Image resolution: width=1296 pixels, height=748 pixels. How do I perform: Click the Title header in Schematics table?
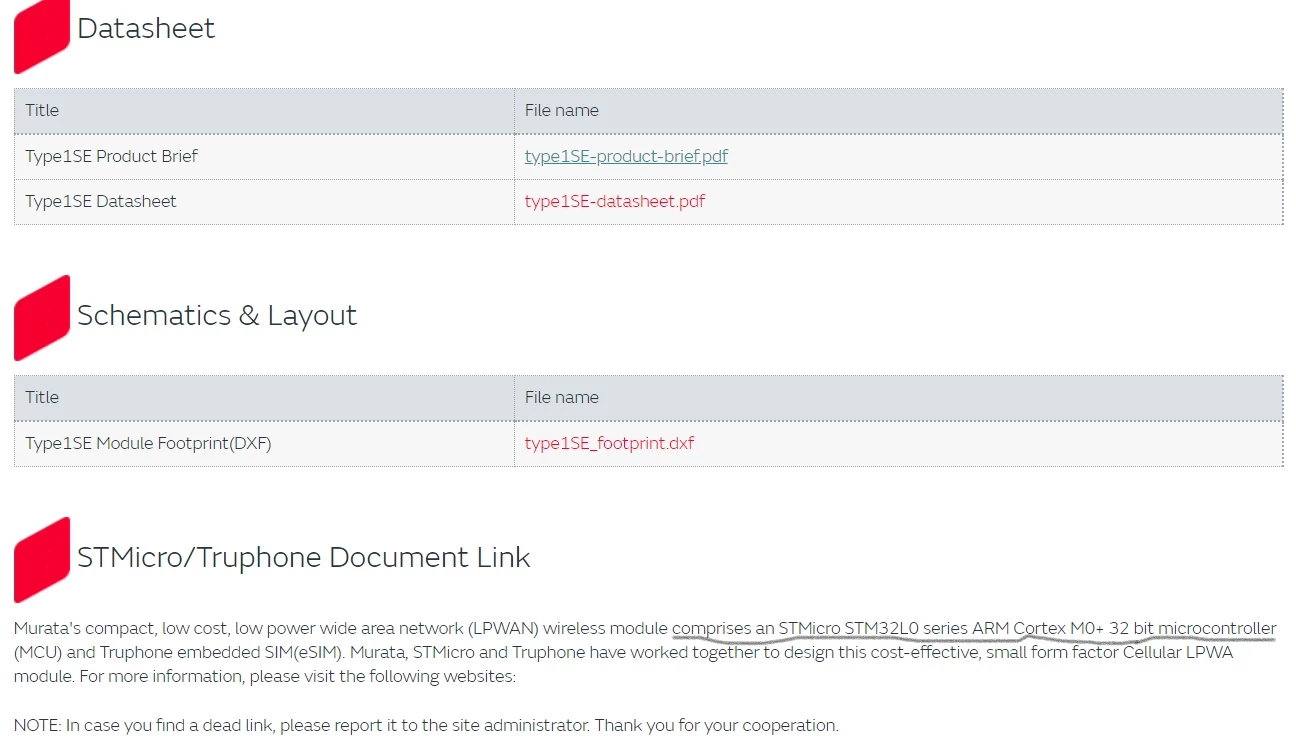[264, 397]
